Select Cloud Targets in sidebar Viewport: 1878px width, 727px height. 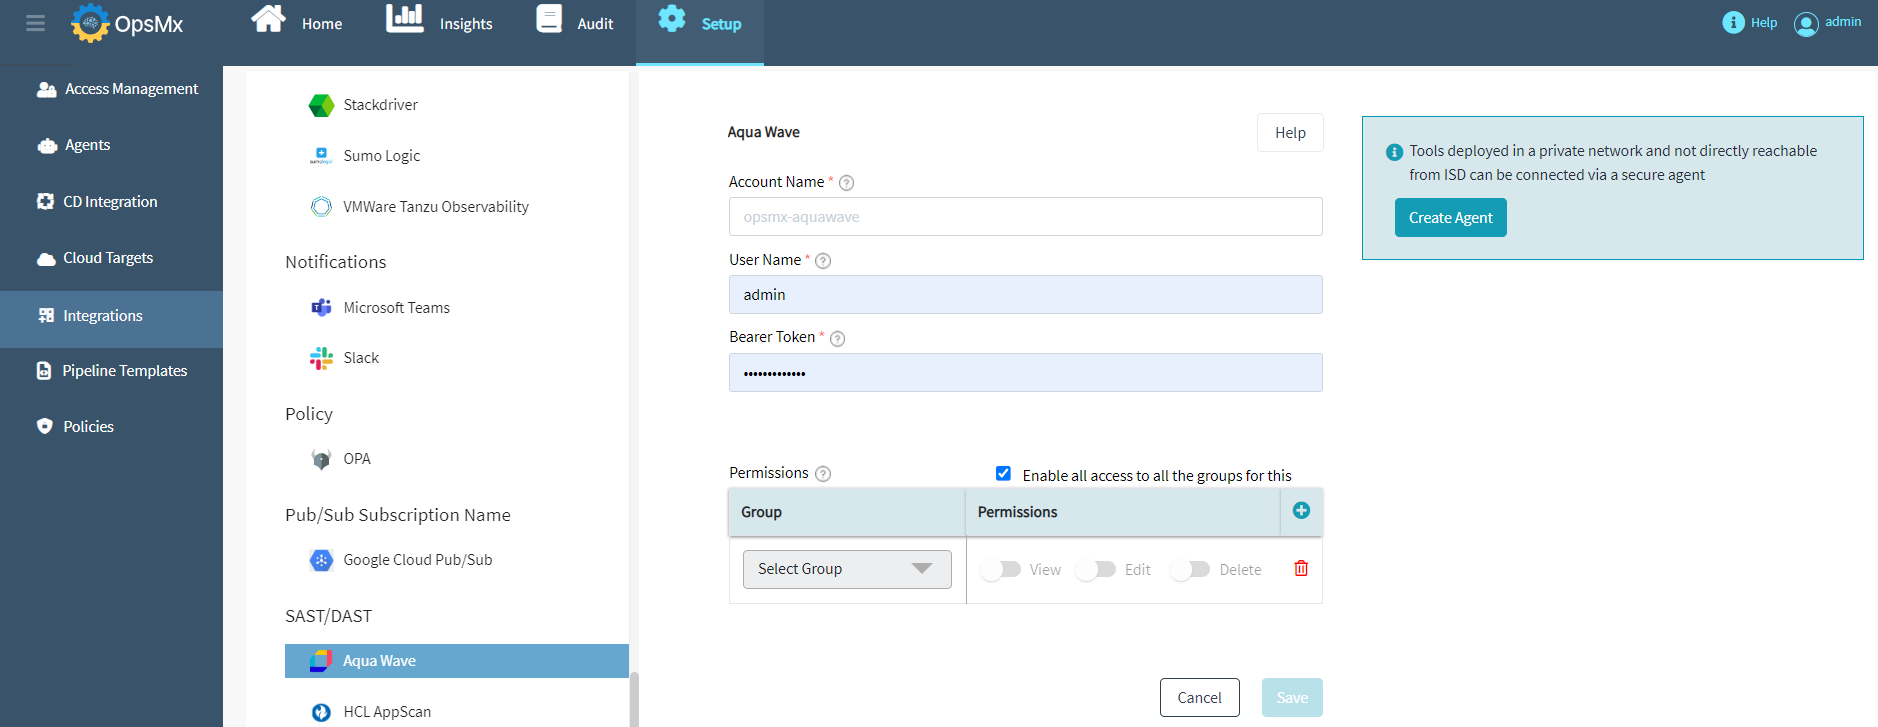[108, 258]
